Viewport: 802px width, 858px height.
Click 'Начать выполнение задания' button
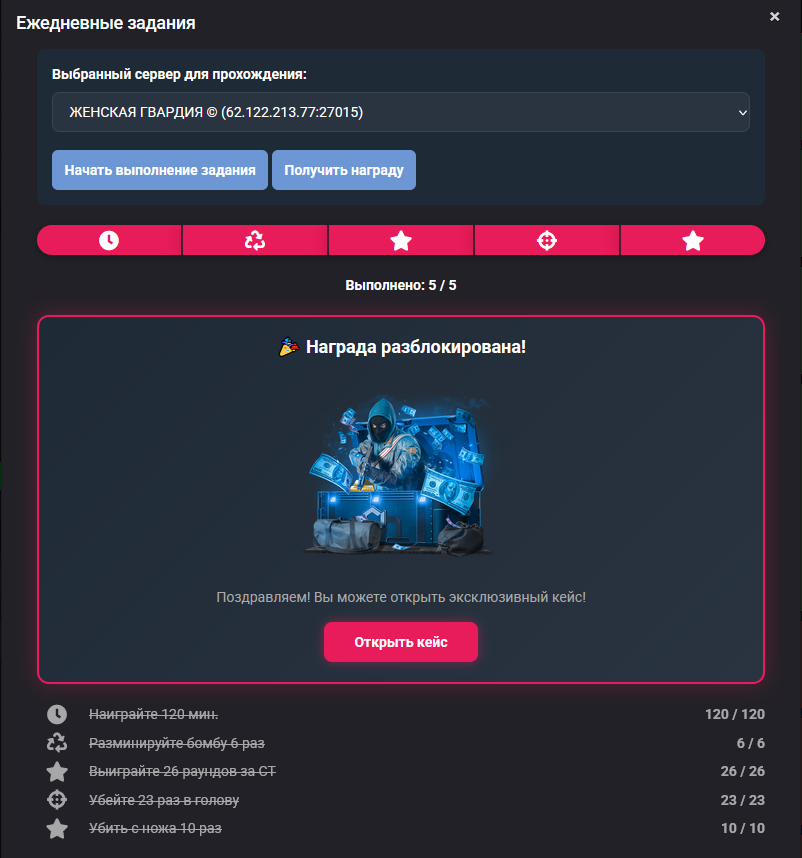pyautogui.click(x=160, y=170)
